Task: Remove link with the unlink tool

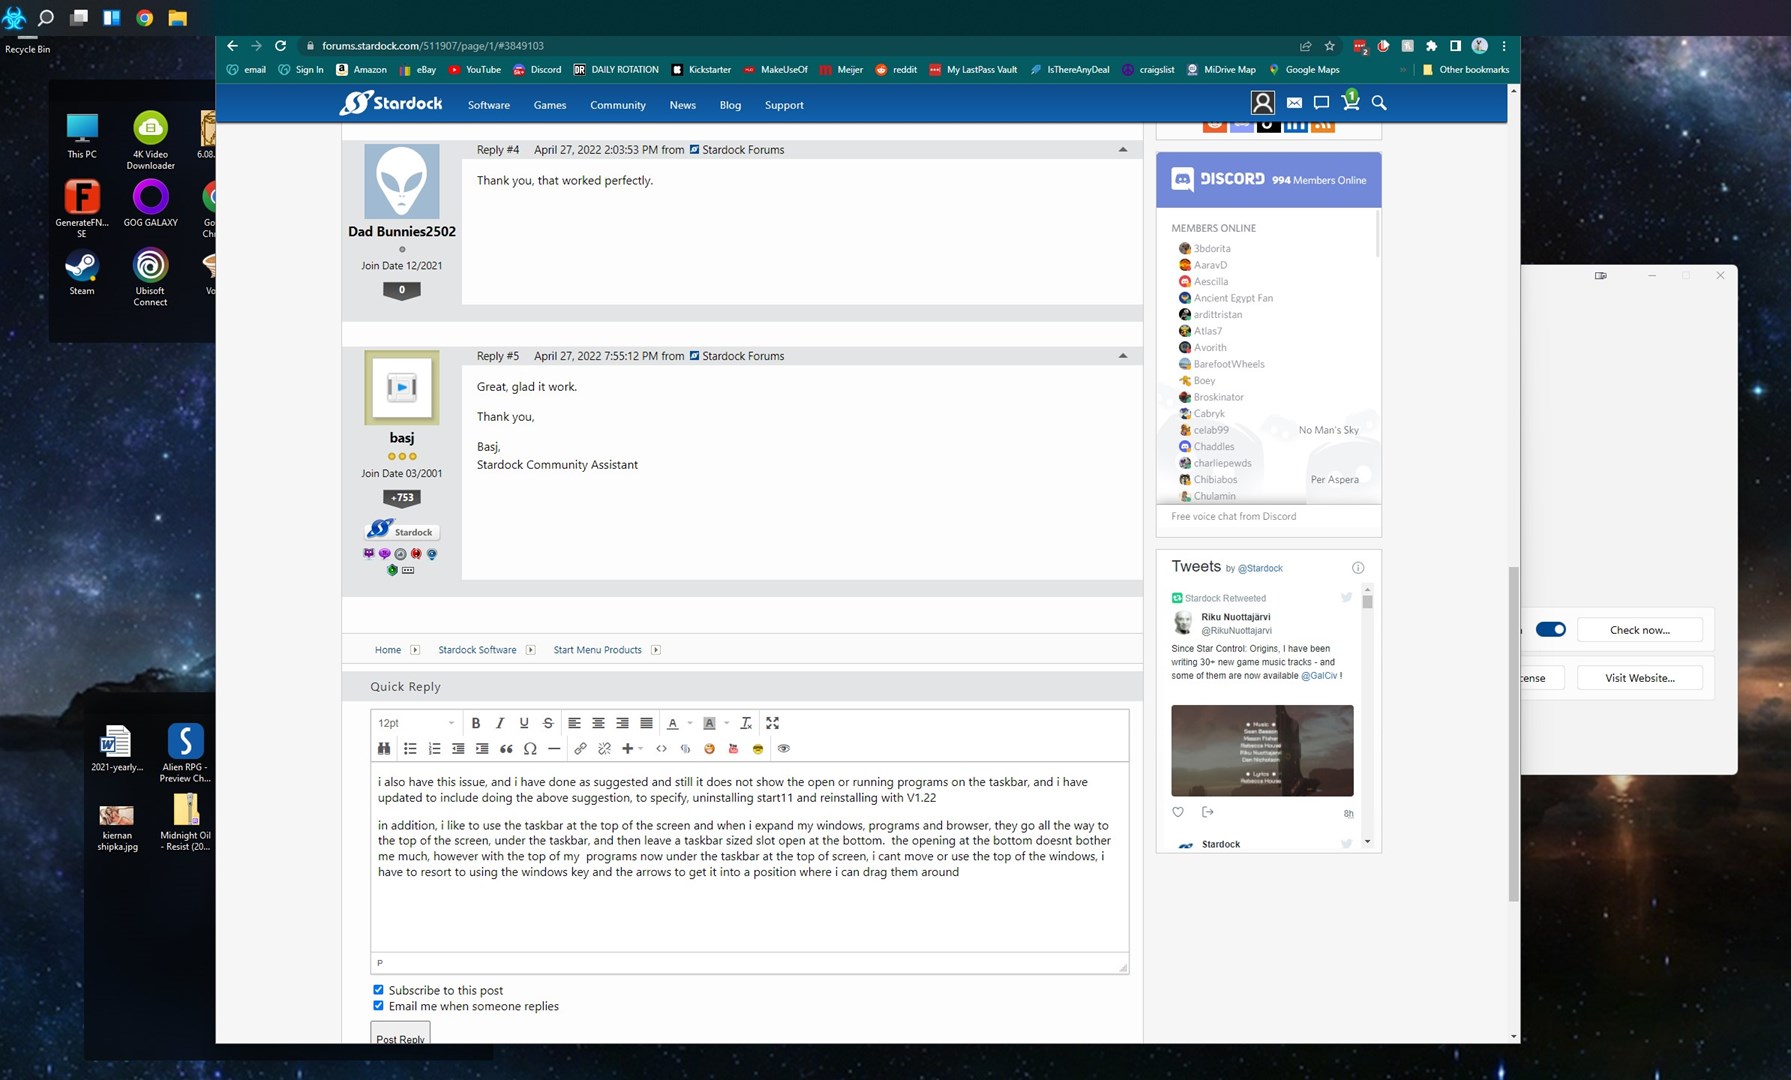Action: [604, 748]
